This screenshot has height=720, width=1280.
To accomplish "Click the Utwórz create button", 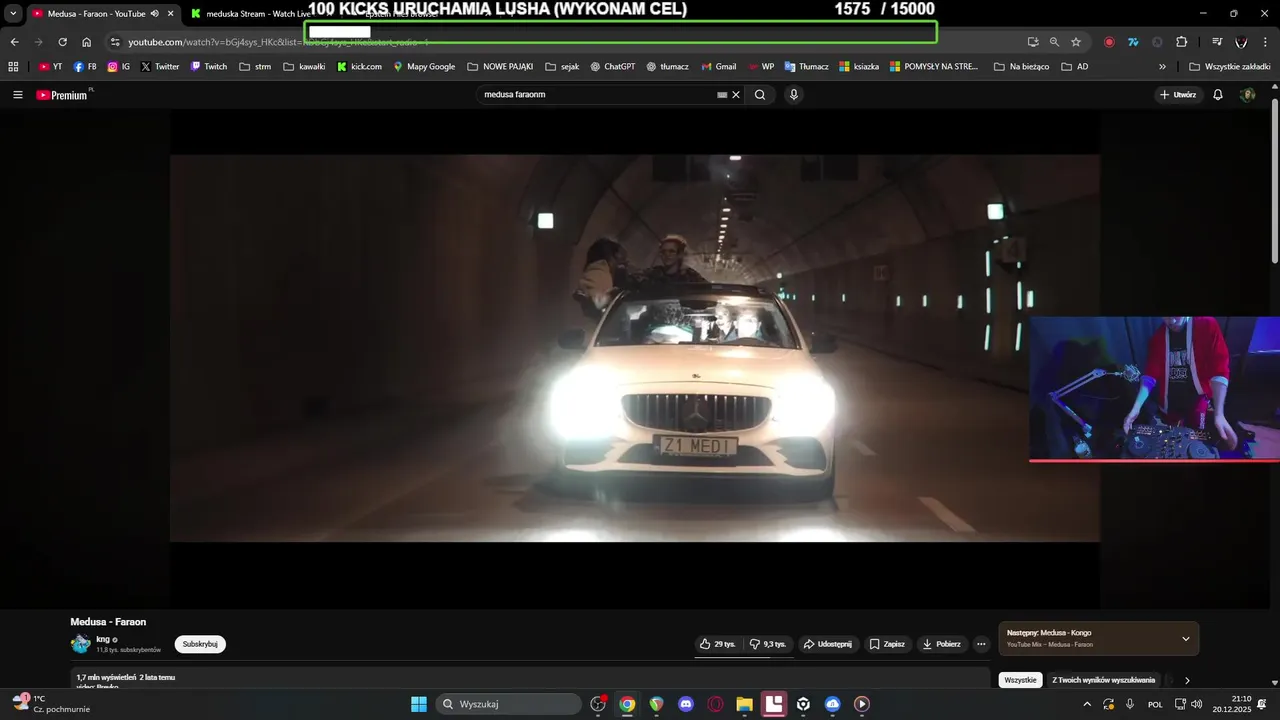I will point(1178,95).
